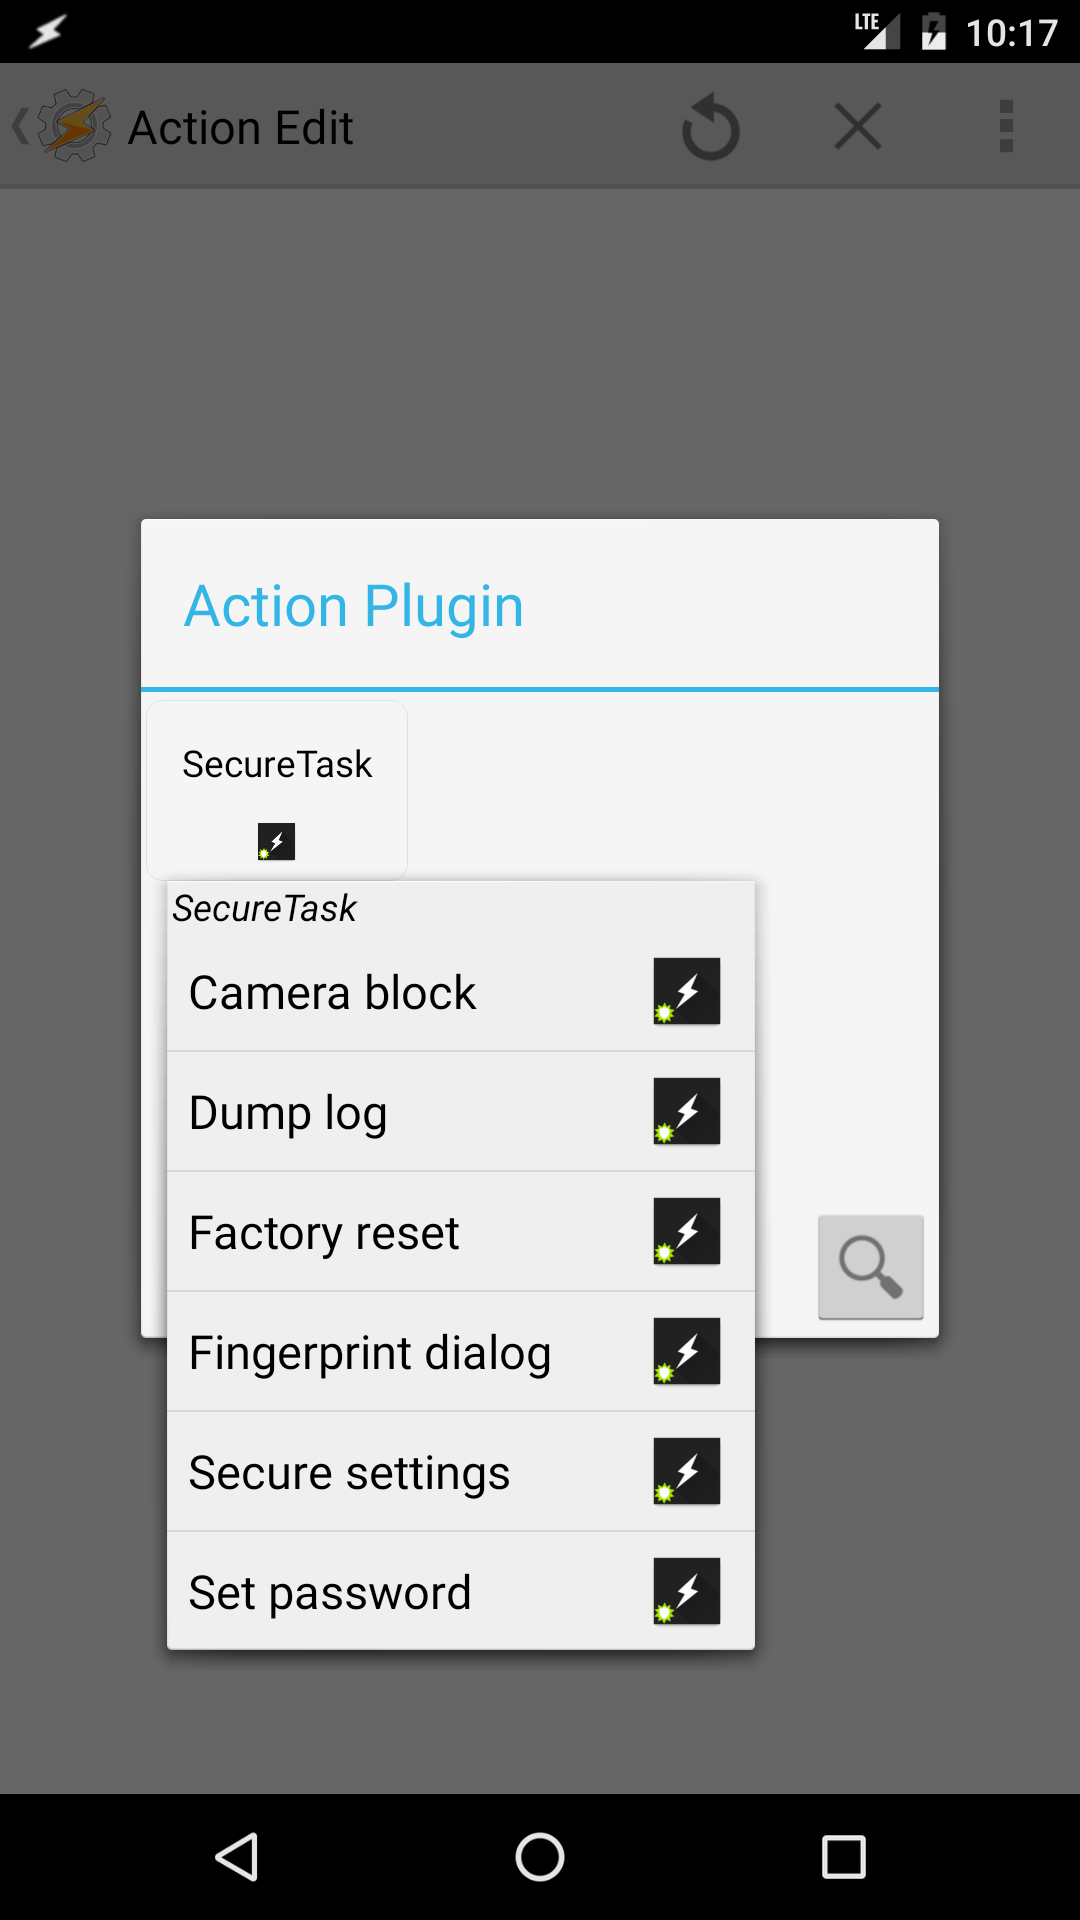
Task: Select the Dump log entry
Action: pyautogui.click(x=288, y=1113)
